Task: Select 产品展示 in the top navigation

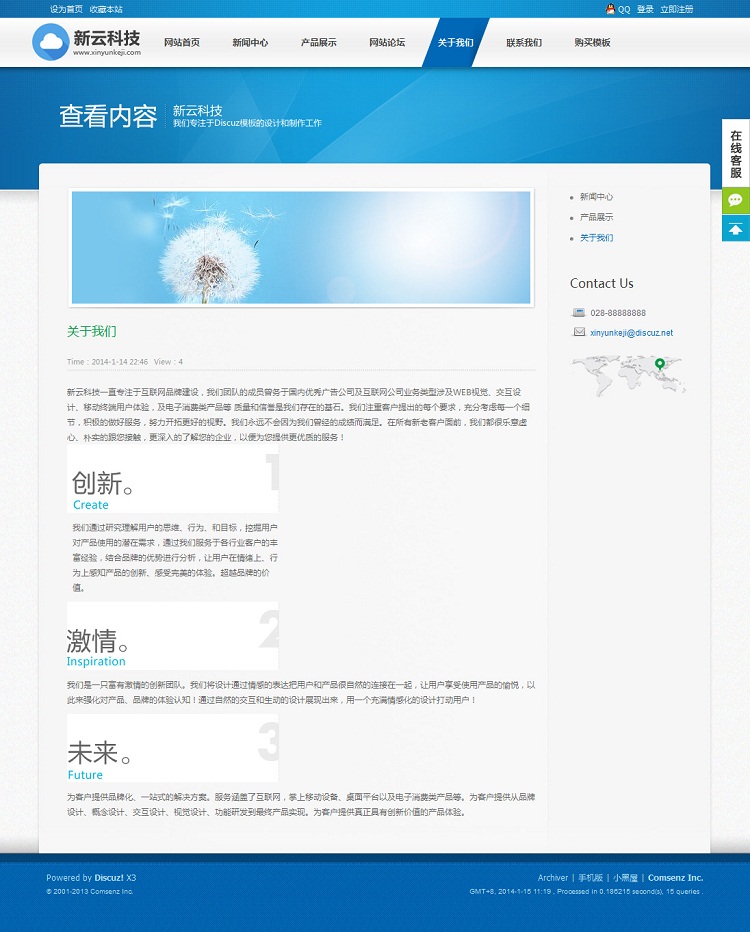Action: point(318,43)
